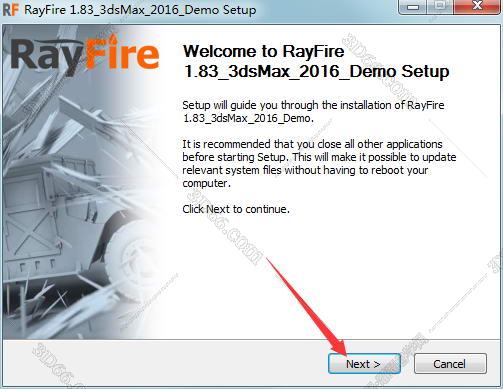Click the disabled maximize button
The image size is (503, 389).
pos(441,6)
